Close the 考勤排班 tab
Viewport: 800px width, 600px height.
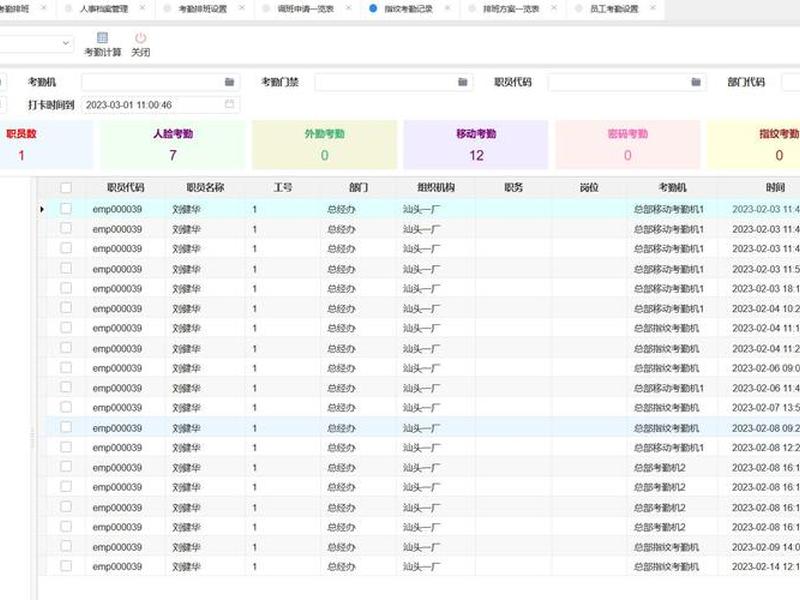pos(44,8)
